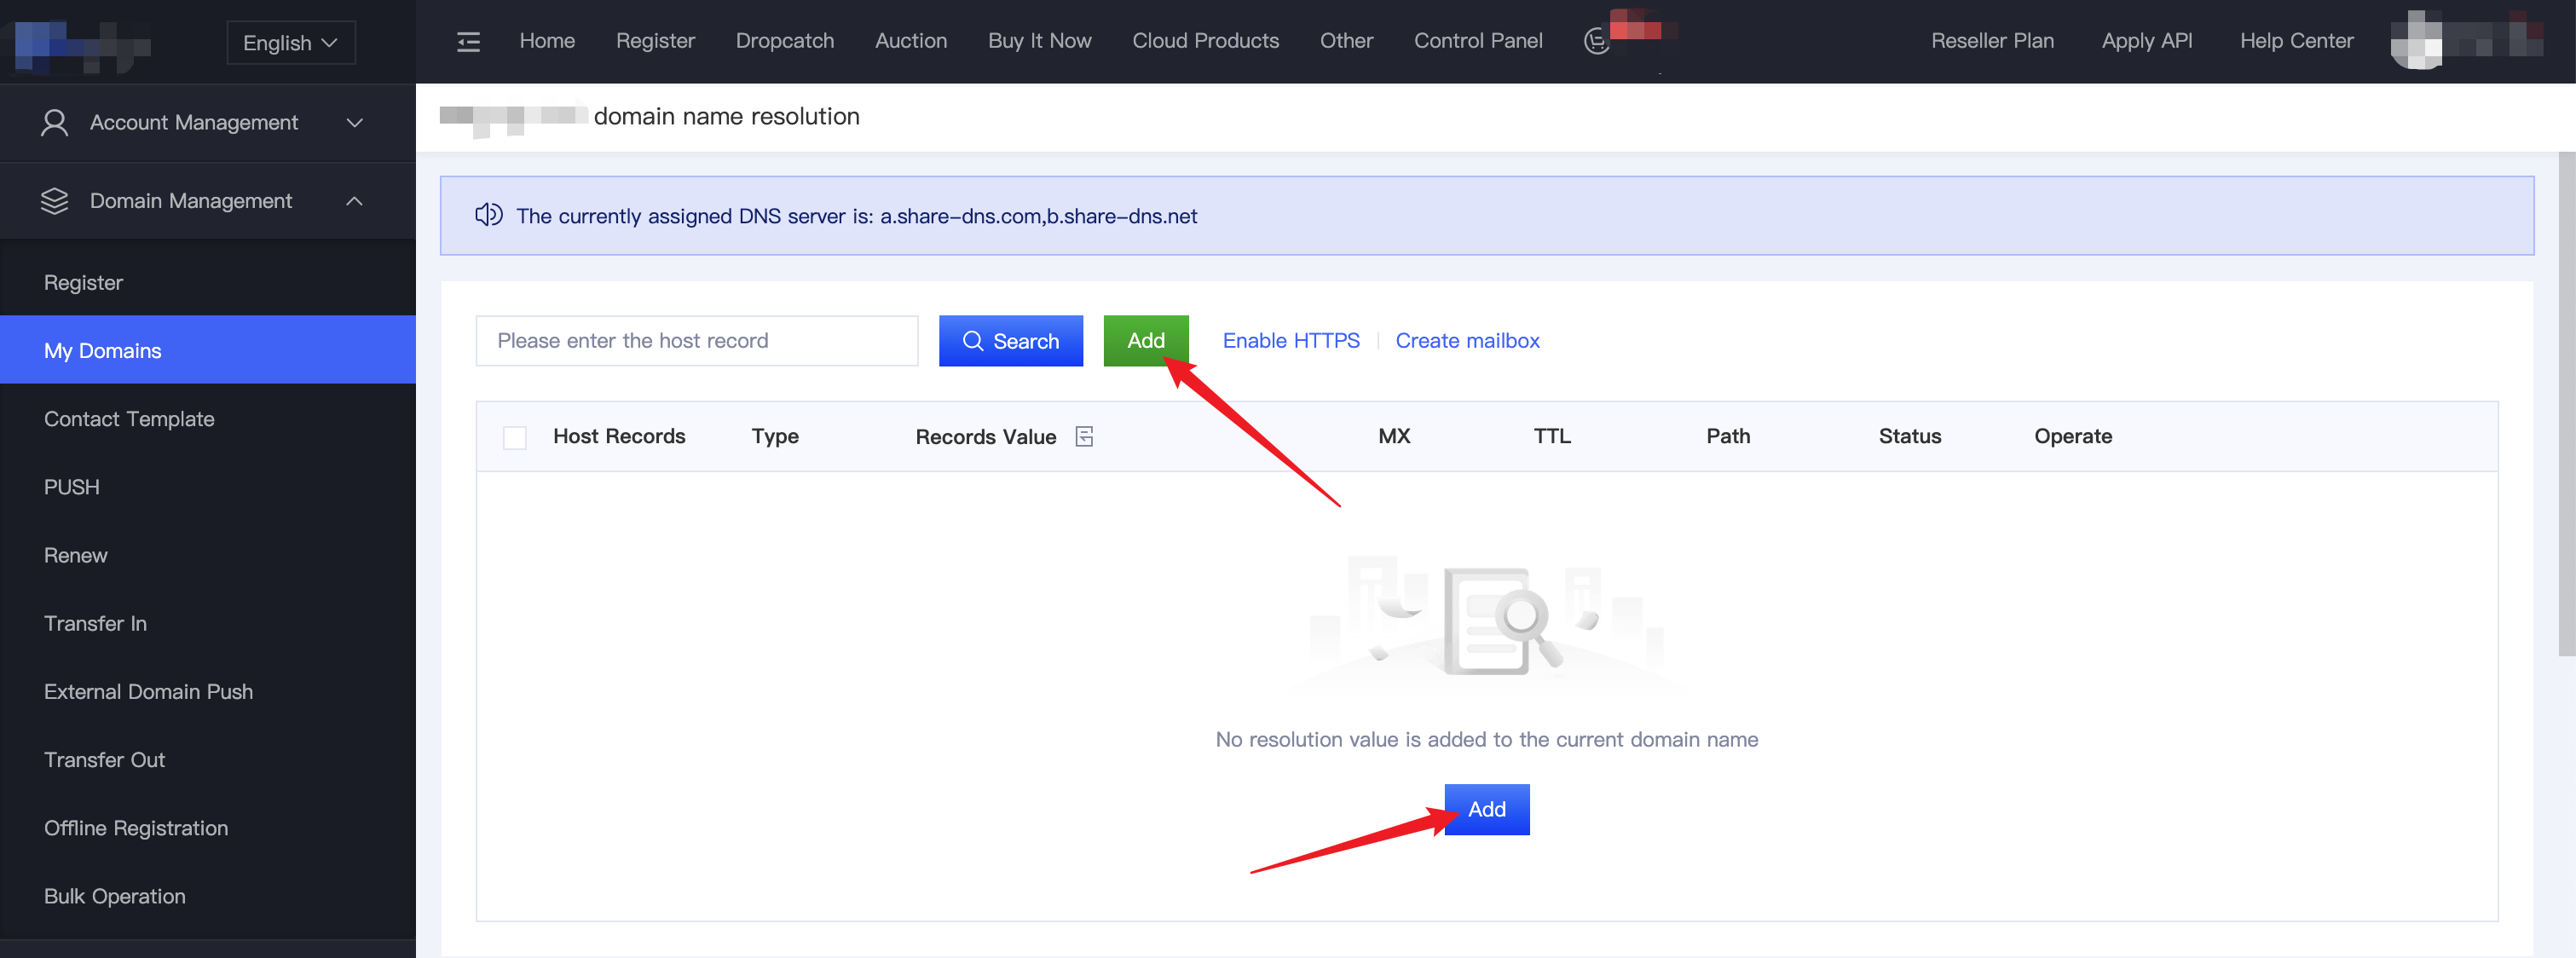Open Apply API link
The width and height of the screenshot is (2576, 958).
[x=2147, y=41]
